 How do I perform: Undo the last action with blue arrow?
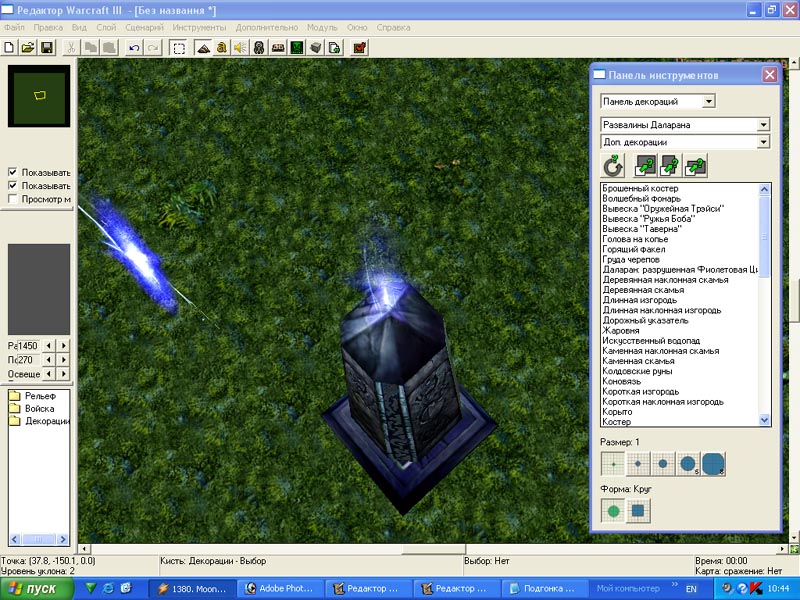point(134,48)
